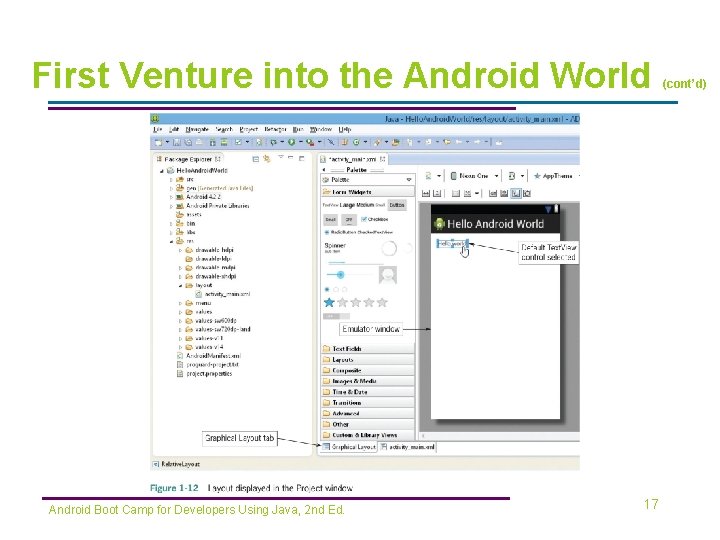The width and height of the screenshot is (720, 540).
Task: Open the Help menu
Action: tap(345, 129)
